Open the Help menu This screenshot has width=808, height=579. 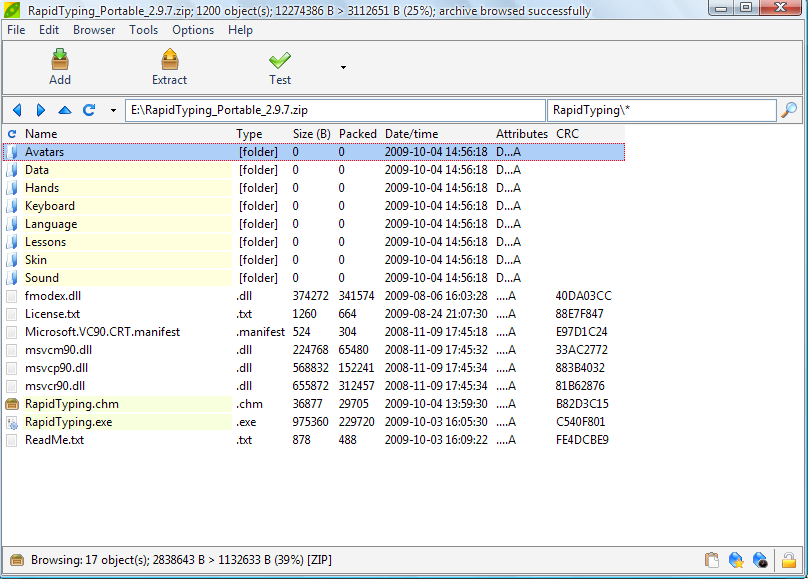point(240,30)
